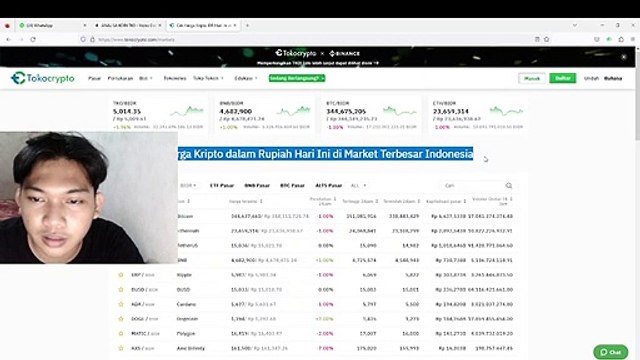Sort by Perubahan 24jam column
This screenshot has width=640, height=360.
coord(322,201)
